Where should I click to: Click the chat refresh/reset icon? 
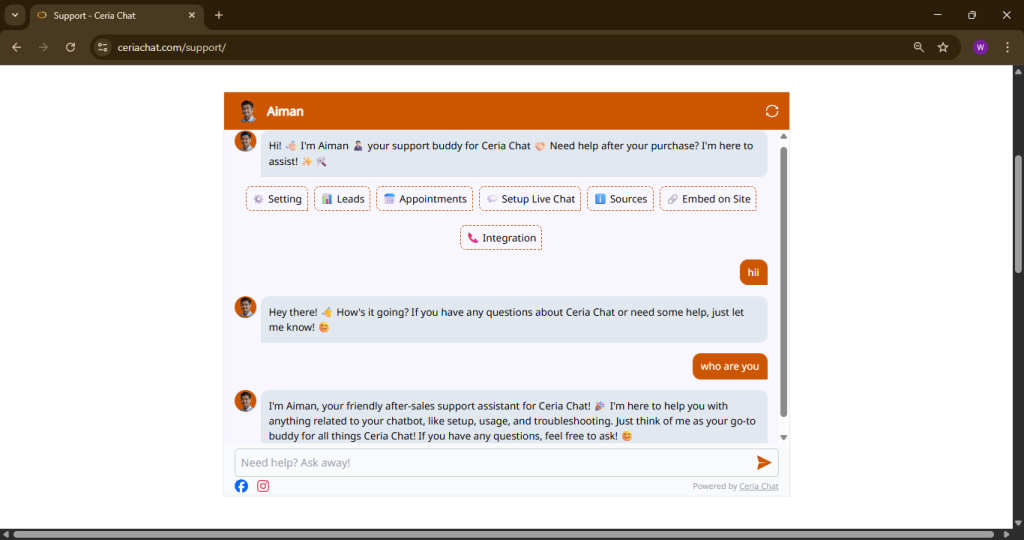(771, 111)
